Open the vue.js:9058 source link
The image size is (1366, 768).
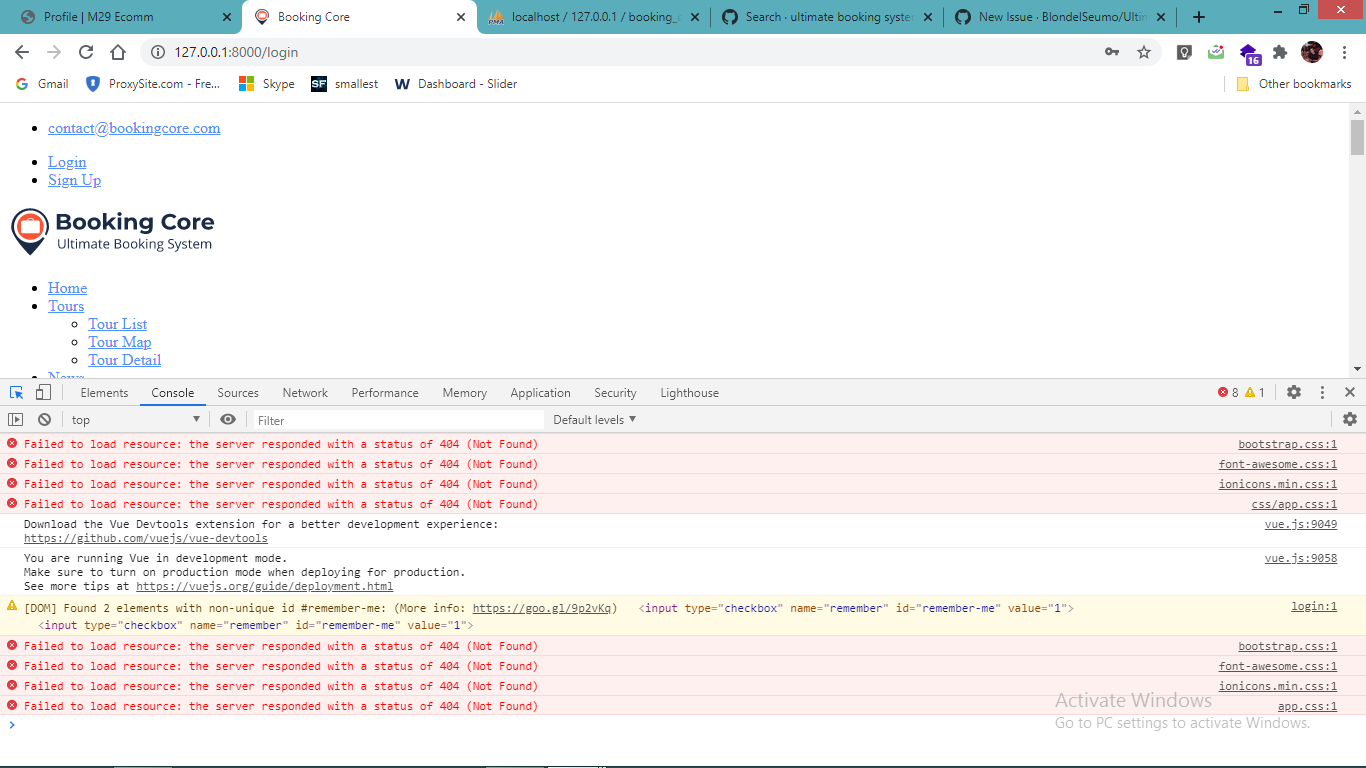tap(1300, 559)
